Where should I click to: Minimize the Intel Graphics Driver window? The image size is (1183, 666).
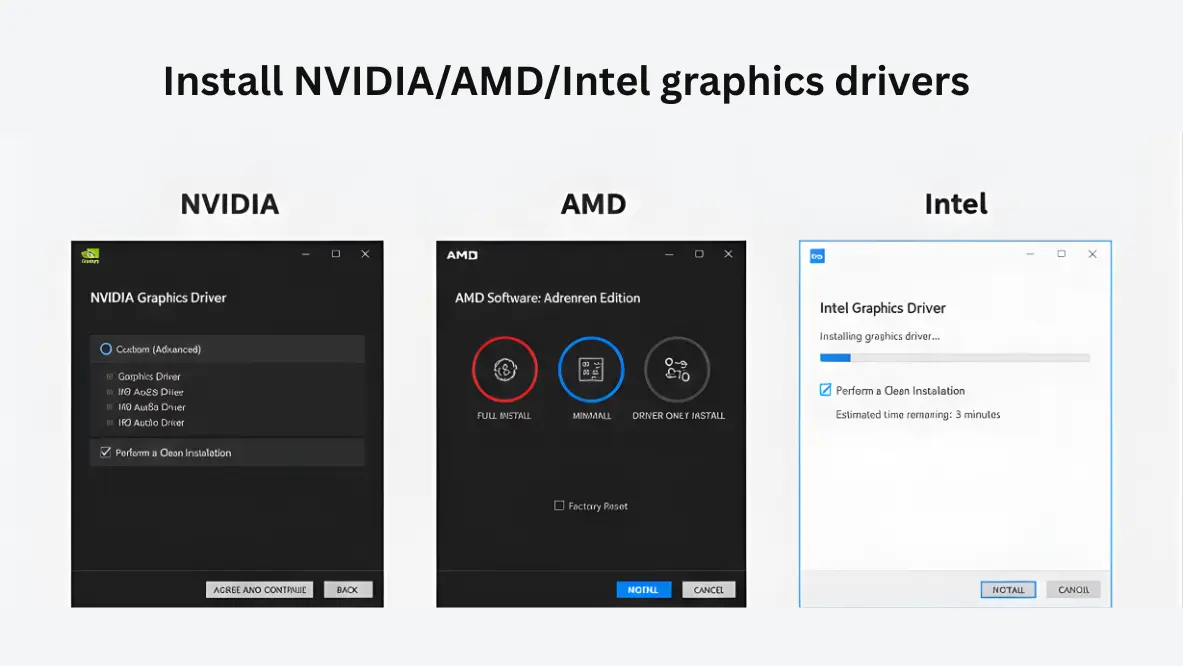point(1030,254)
